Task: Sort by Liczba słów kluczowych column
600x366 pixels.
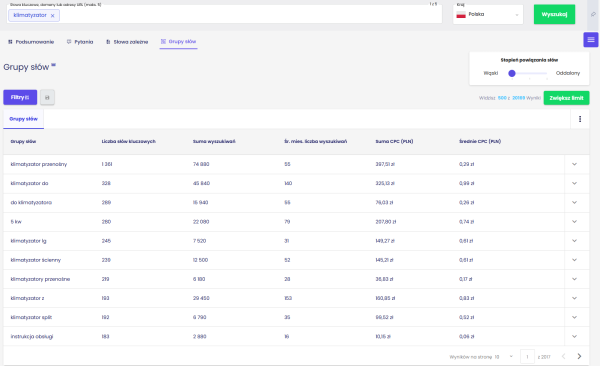Action: pyautogui.click(x=129, y=141)
